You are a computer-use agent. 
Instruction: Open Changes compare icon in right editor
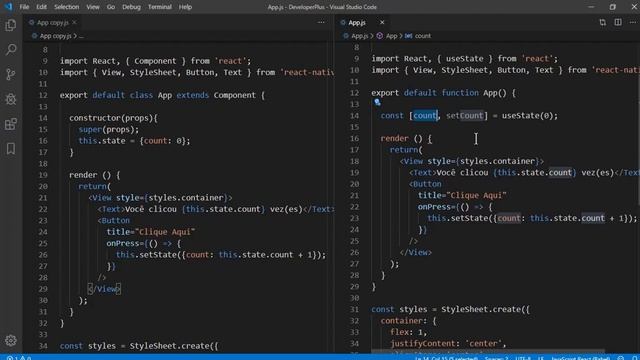click(x=602, y=22)
